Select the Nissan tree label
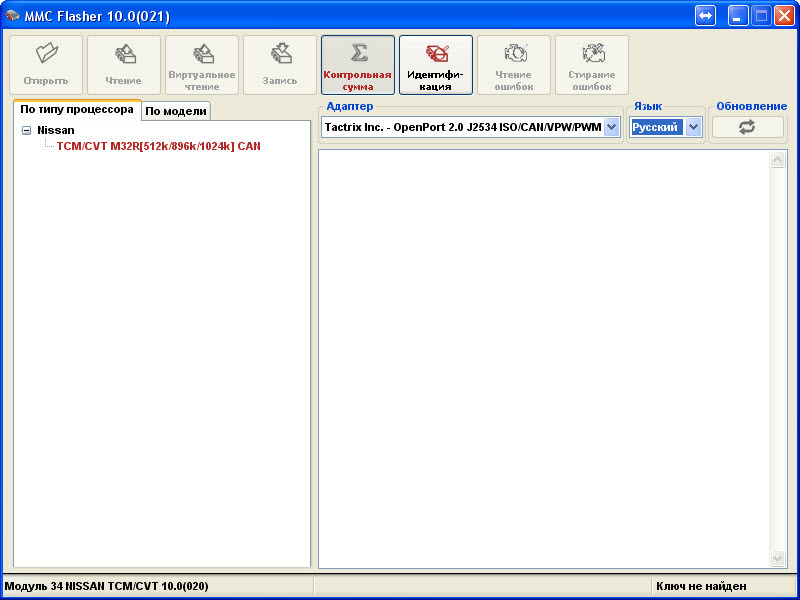This screenshot has height=600, width=800. pyautogui.click(x=56, y=130)
